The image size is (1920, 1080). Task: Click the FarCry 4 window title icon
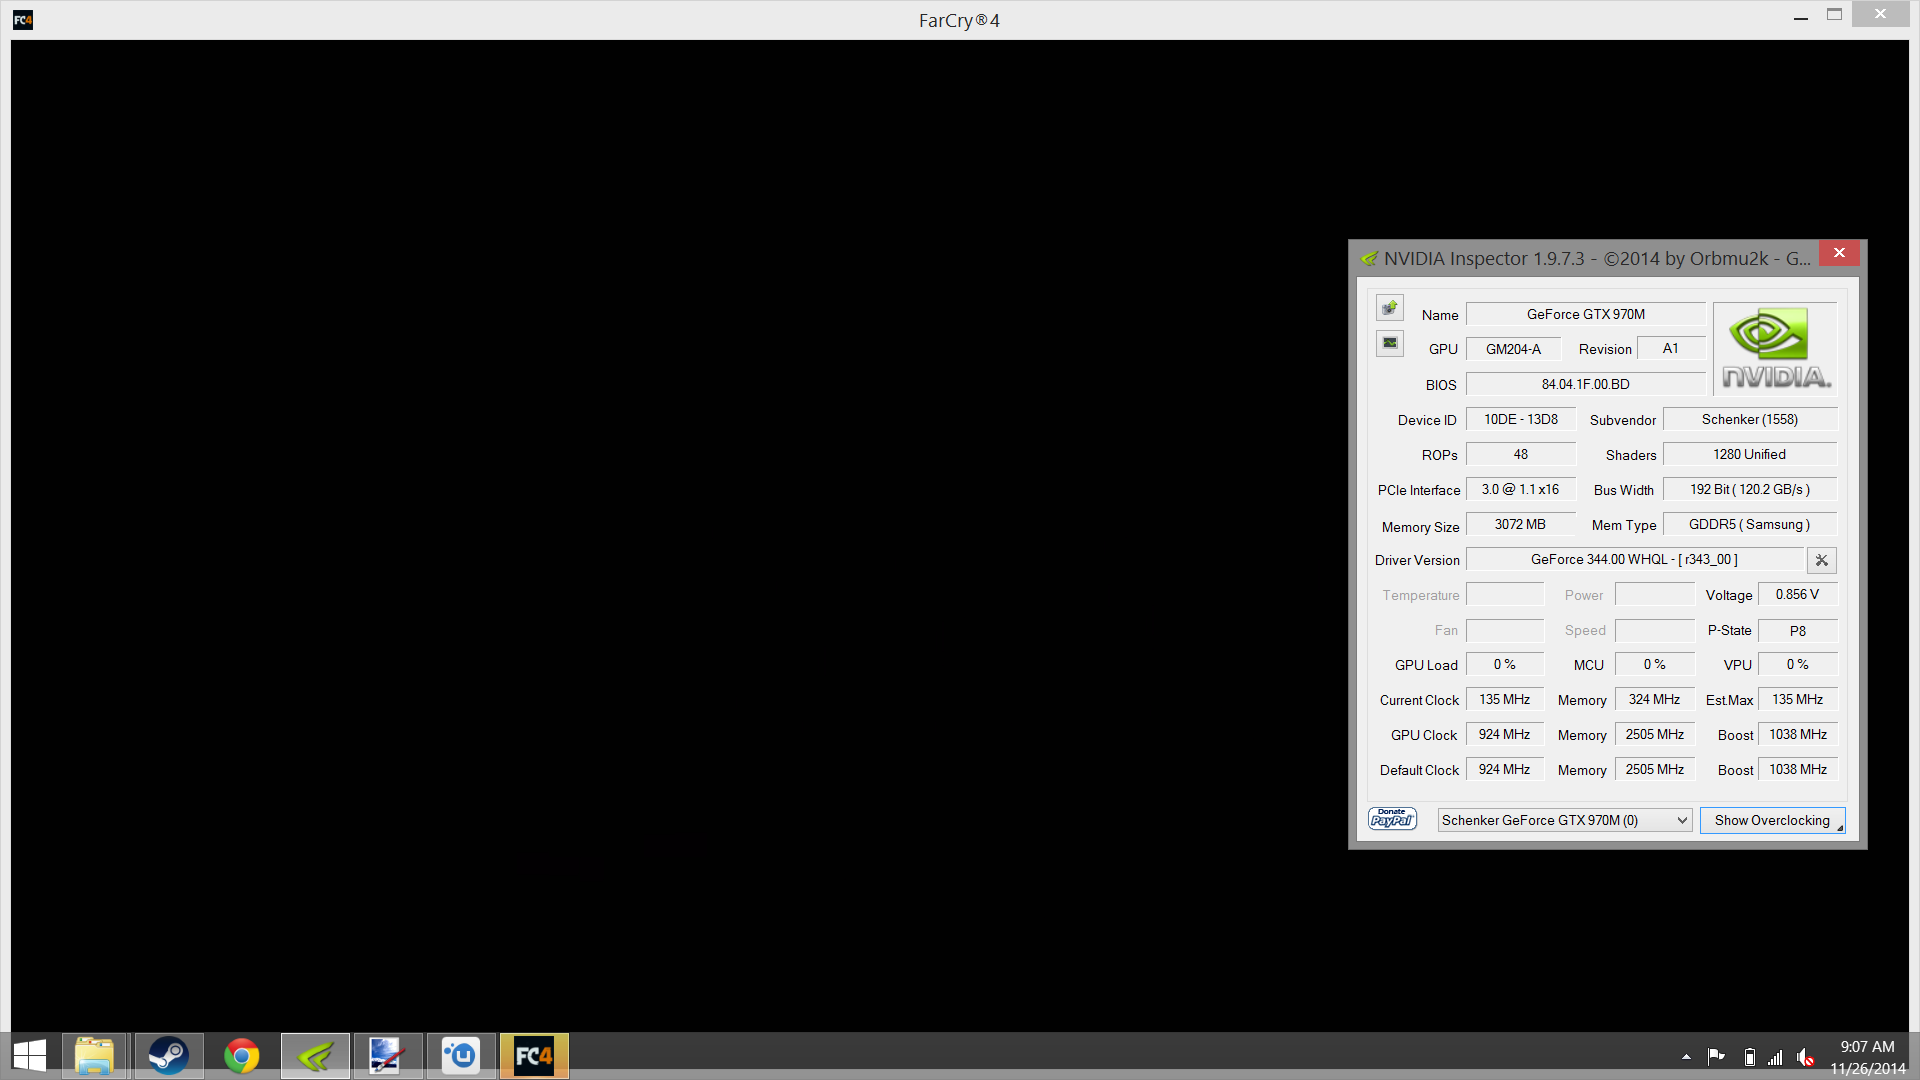coord(23,20)
